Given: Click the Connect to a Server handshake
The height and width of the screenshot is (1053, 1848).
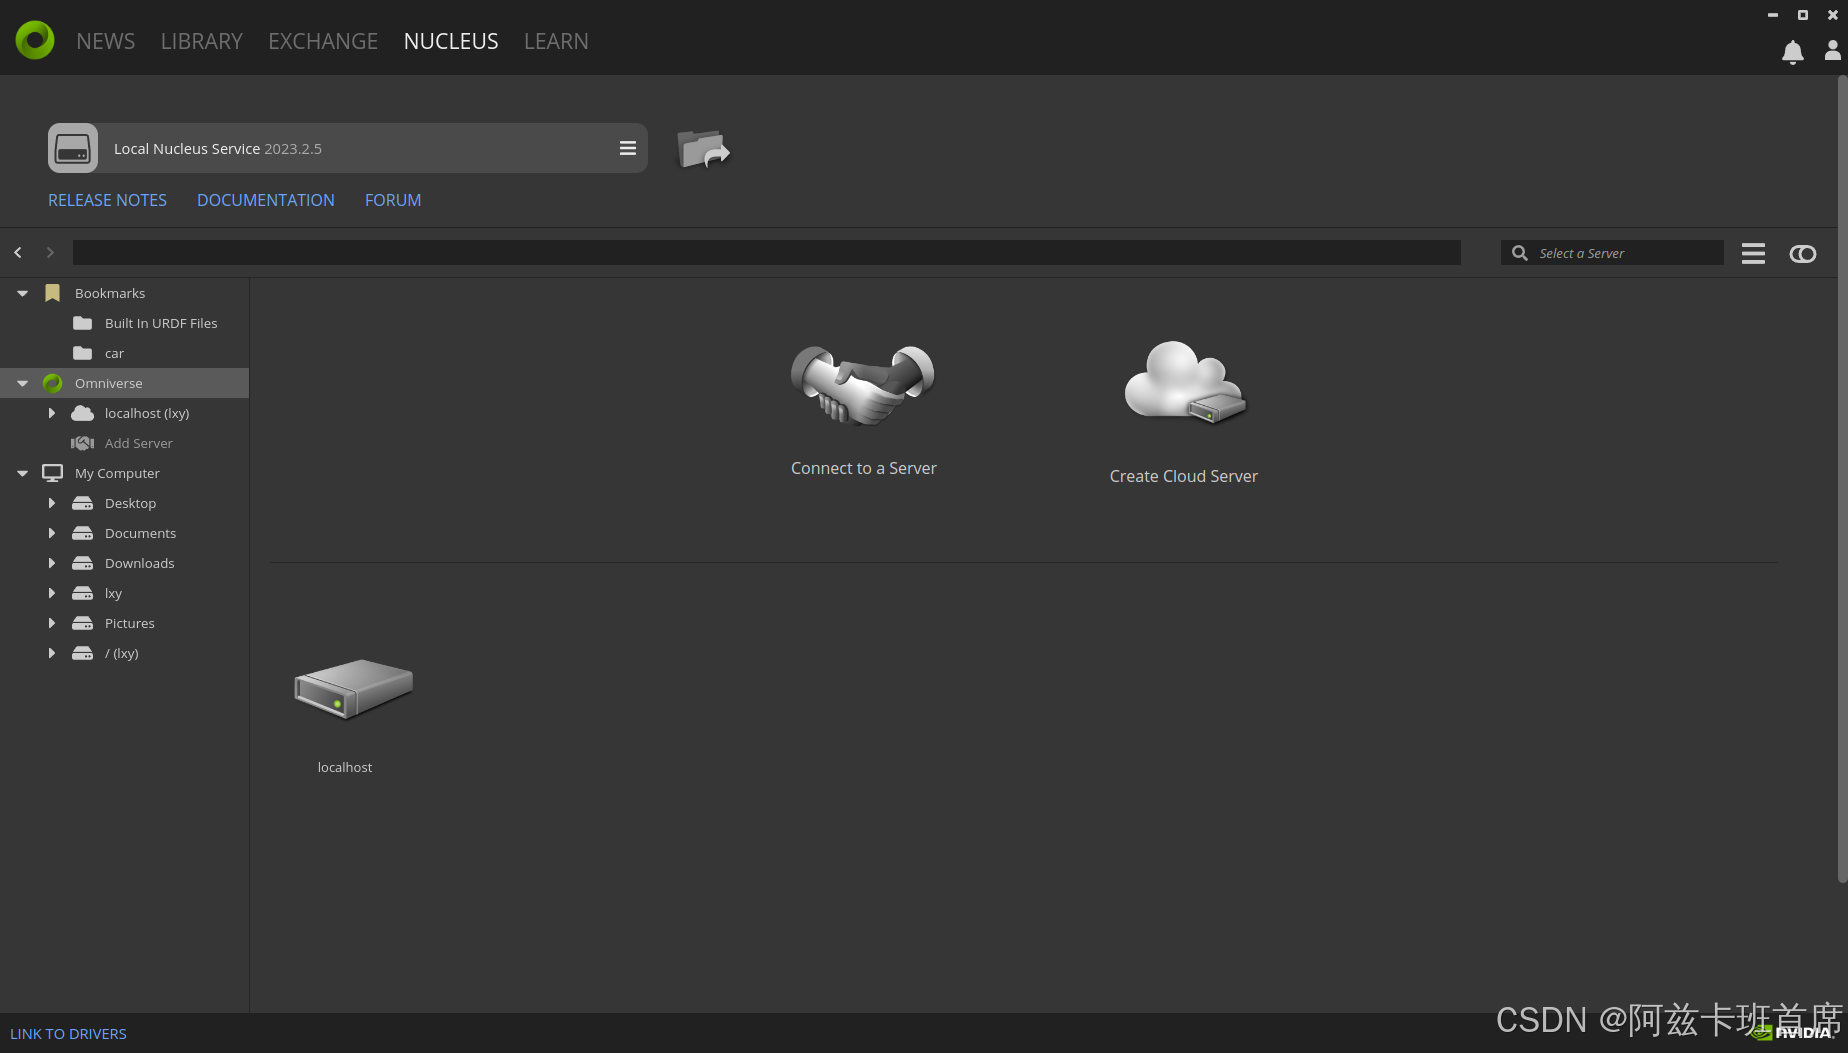Looking at the screenshot, I should click(x=862, y=386).
